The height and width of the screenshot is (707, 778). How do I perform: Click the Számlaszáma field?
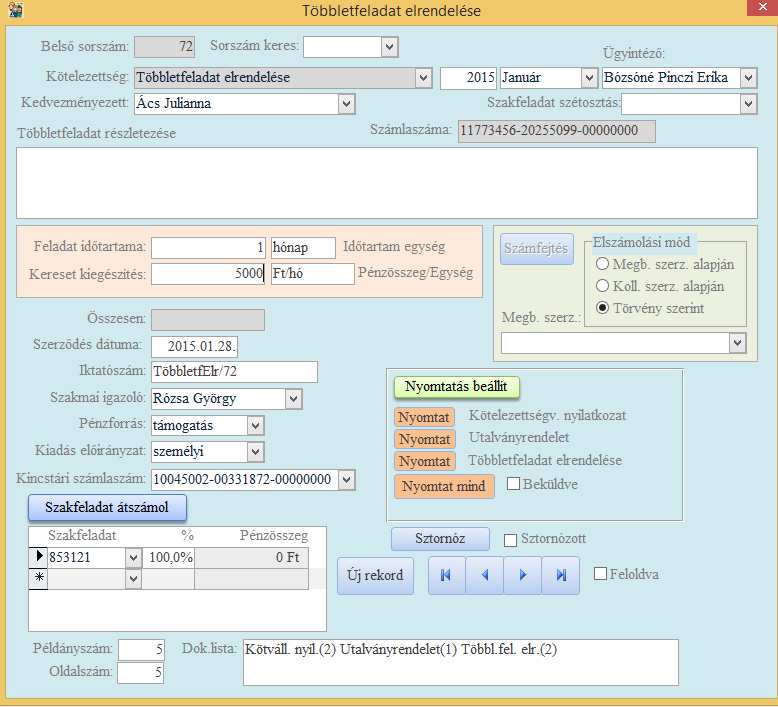click(557, 131)
